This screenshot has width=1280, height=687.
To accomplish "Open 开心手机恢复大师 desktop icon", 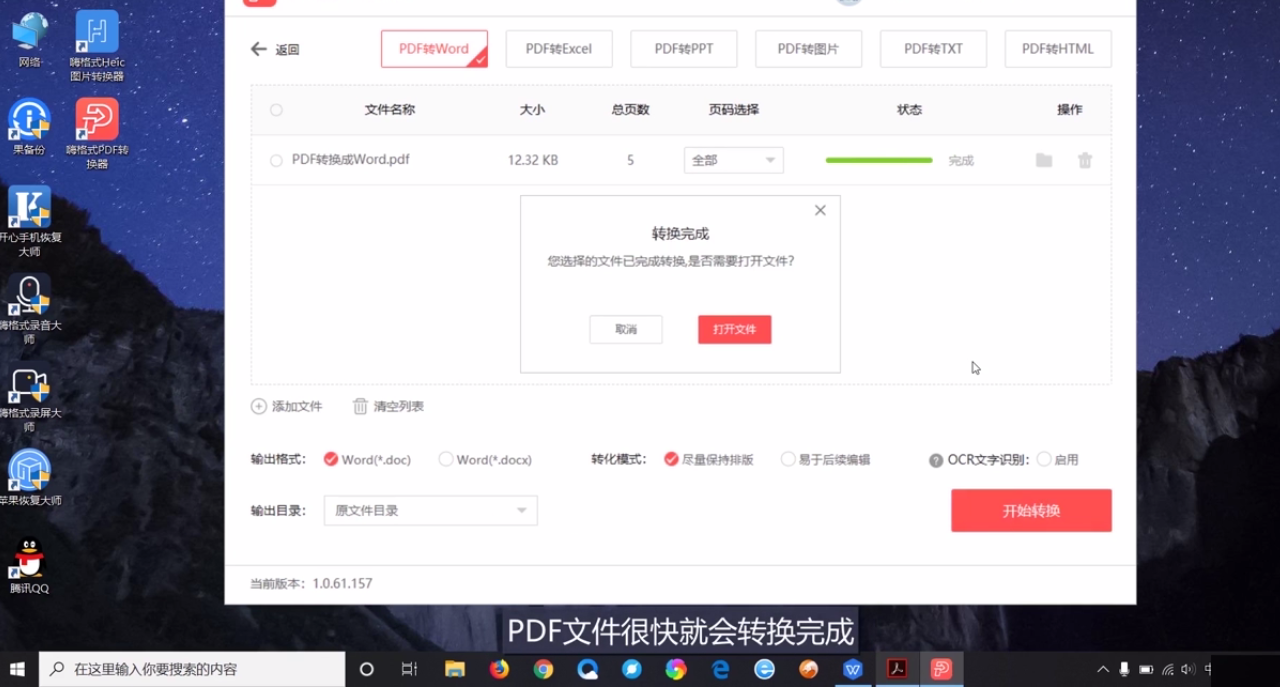I will (29, 222).
